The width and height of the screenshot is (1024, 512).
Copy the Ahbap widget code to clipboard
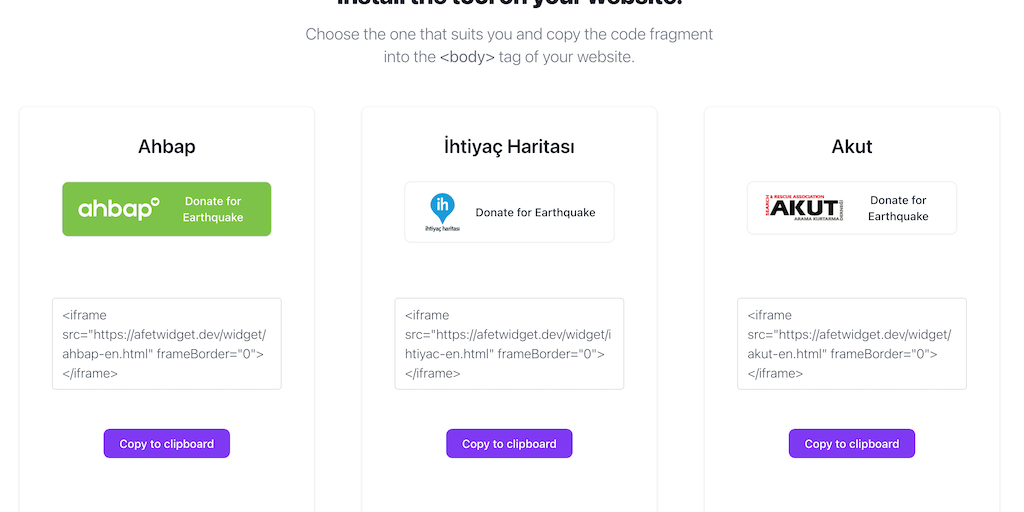(x=166, y=444)
